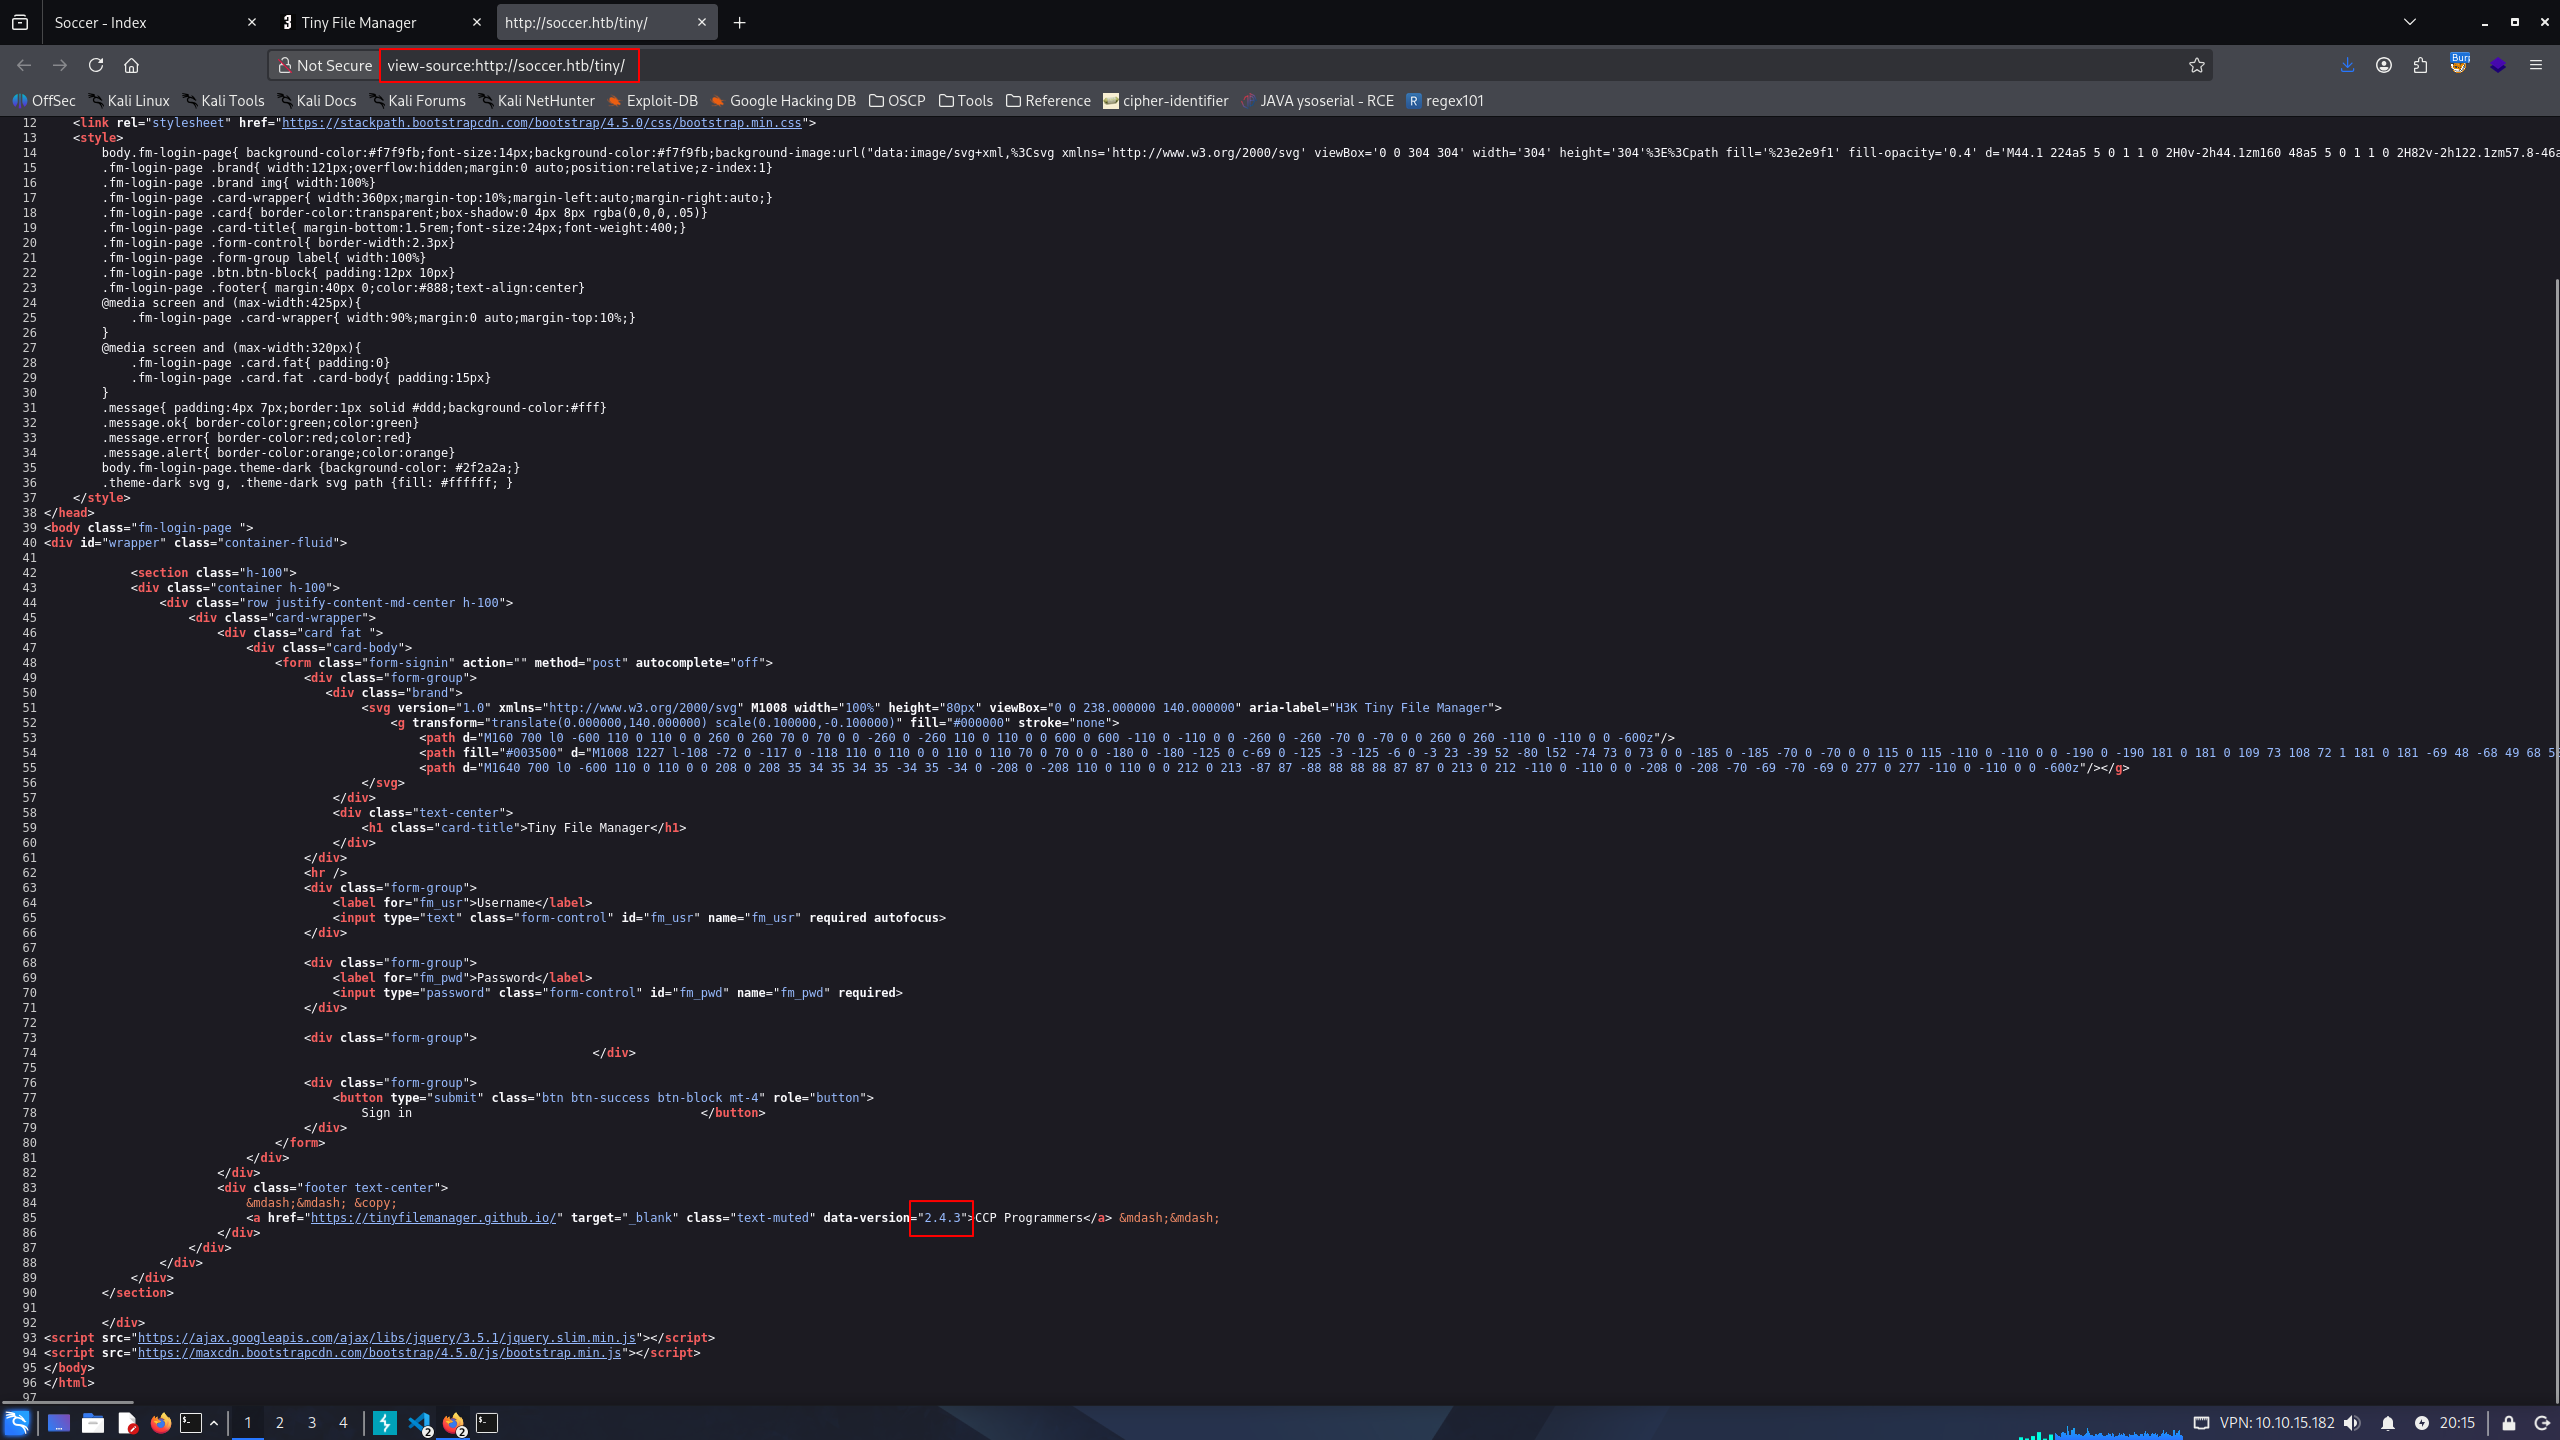Reload the view-source page

coord(96,65)
